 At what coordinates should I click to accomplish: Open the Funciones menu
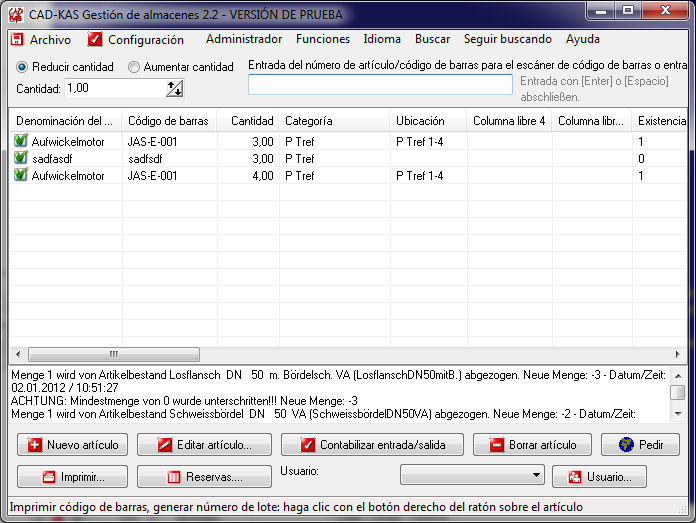[x=322, y=40]
